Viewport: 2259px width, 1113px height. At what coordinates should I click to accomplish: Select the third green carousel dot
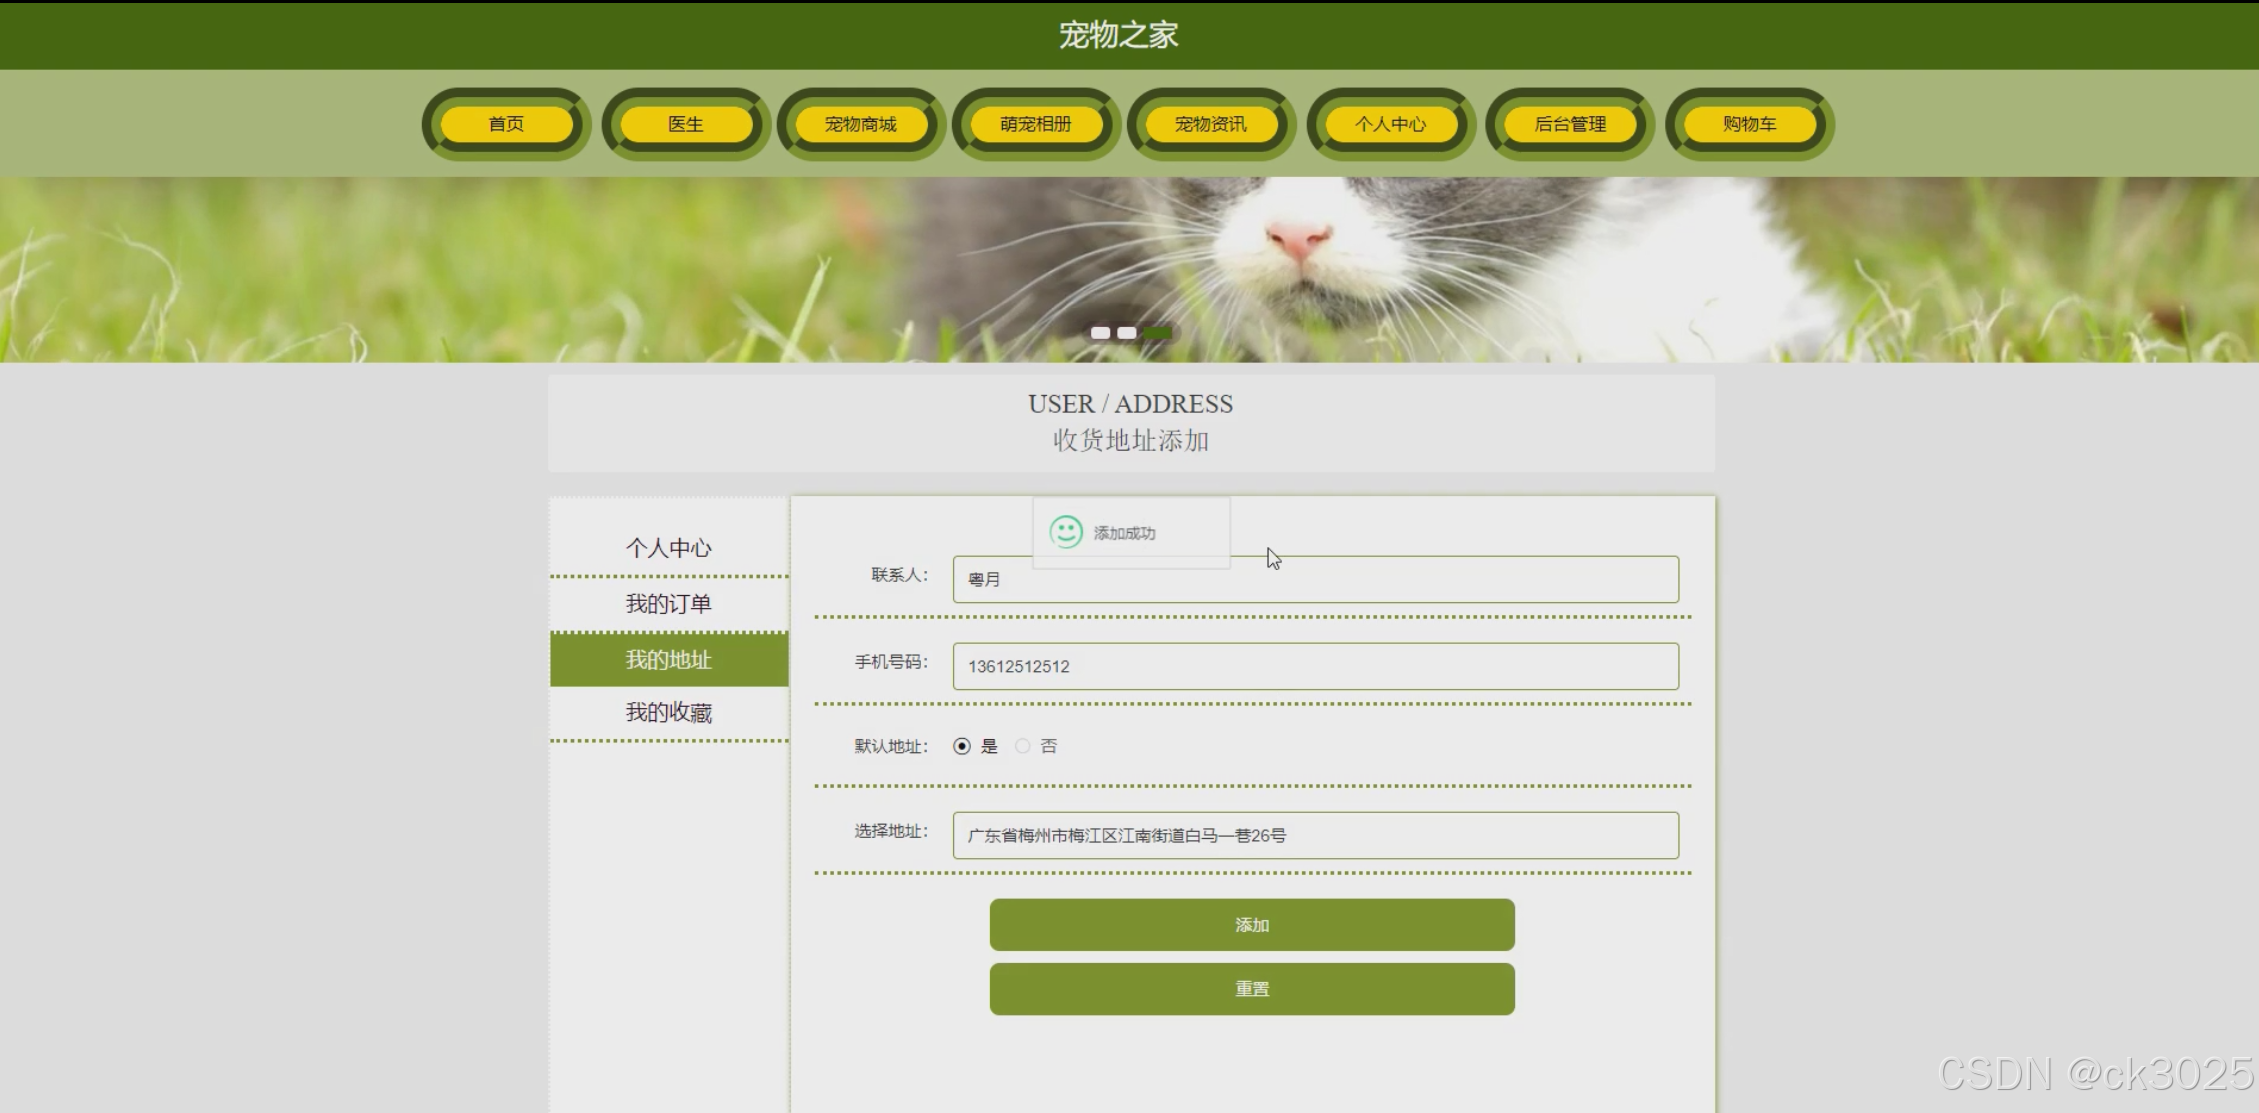click(x=1157, y=333)
